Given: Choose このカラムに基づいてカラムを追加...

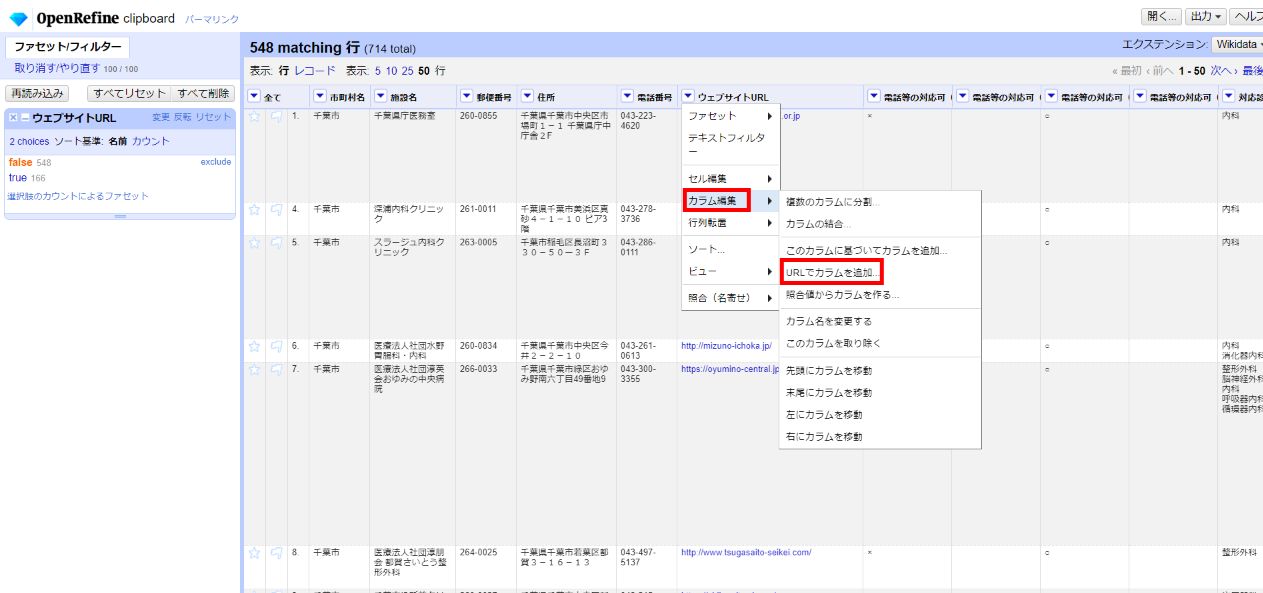Looking at the screenshot, I should point(880,251).
